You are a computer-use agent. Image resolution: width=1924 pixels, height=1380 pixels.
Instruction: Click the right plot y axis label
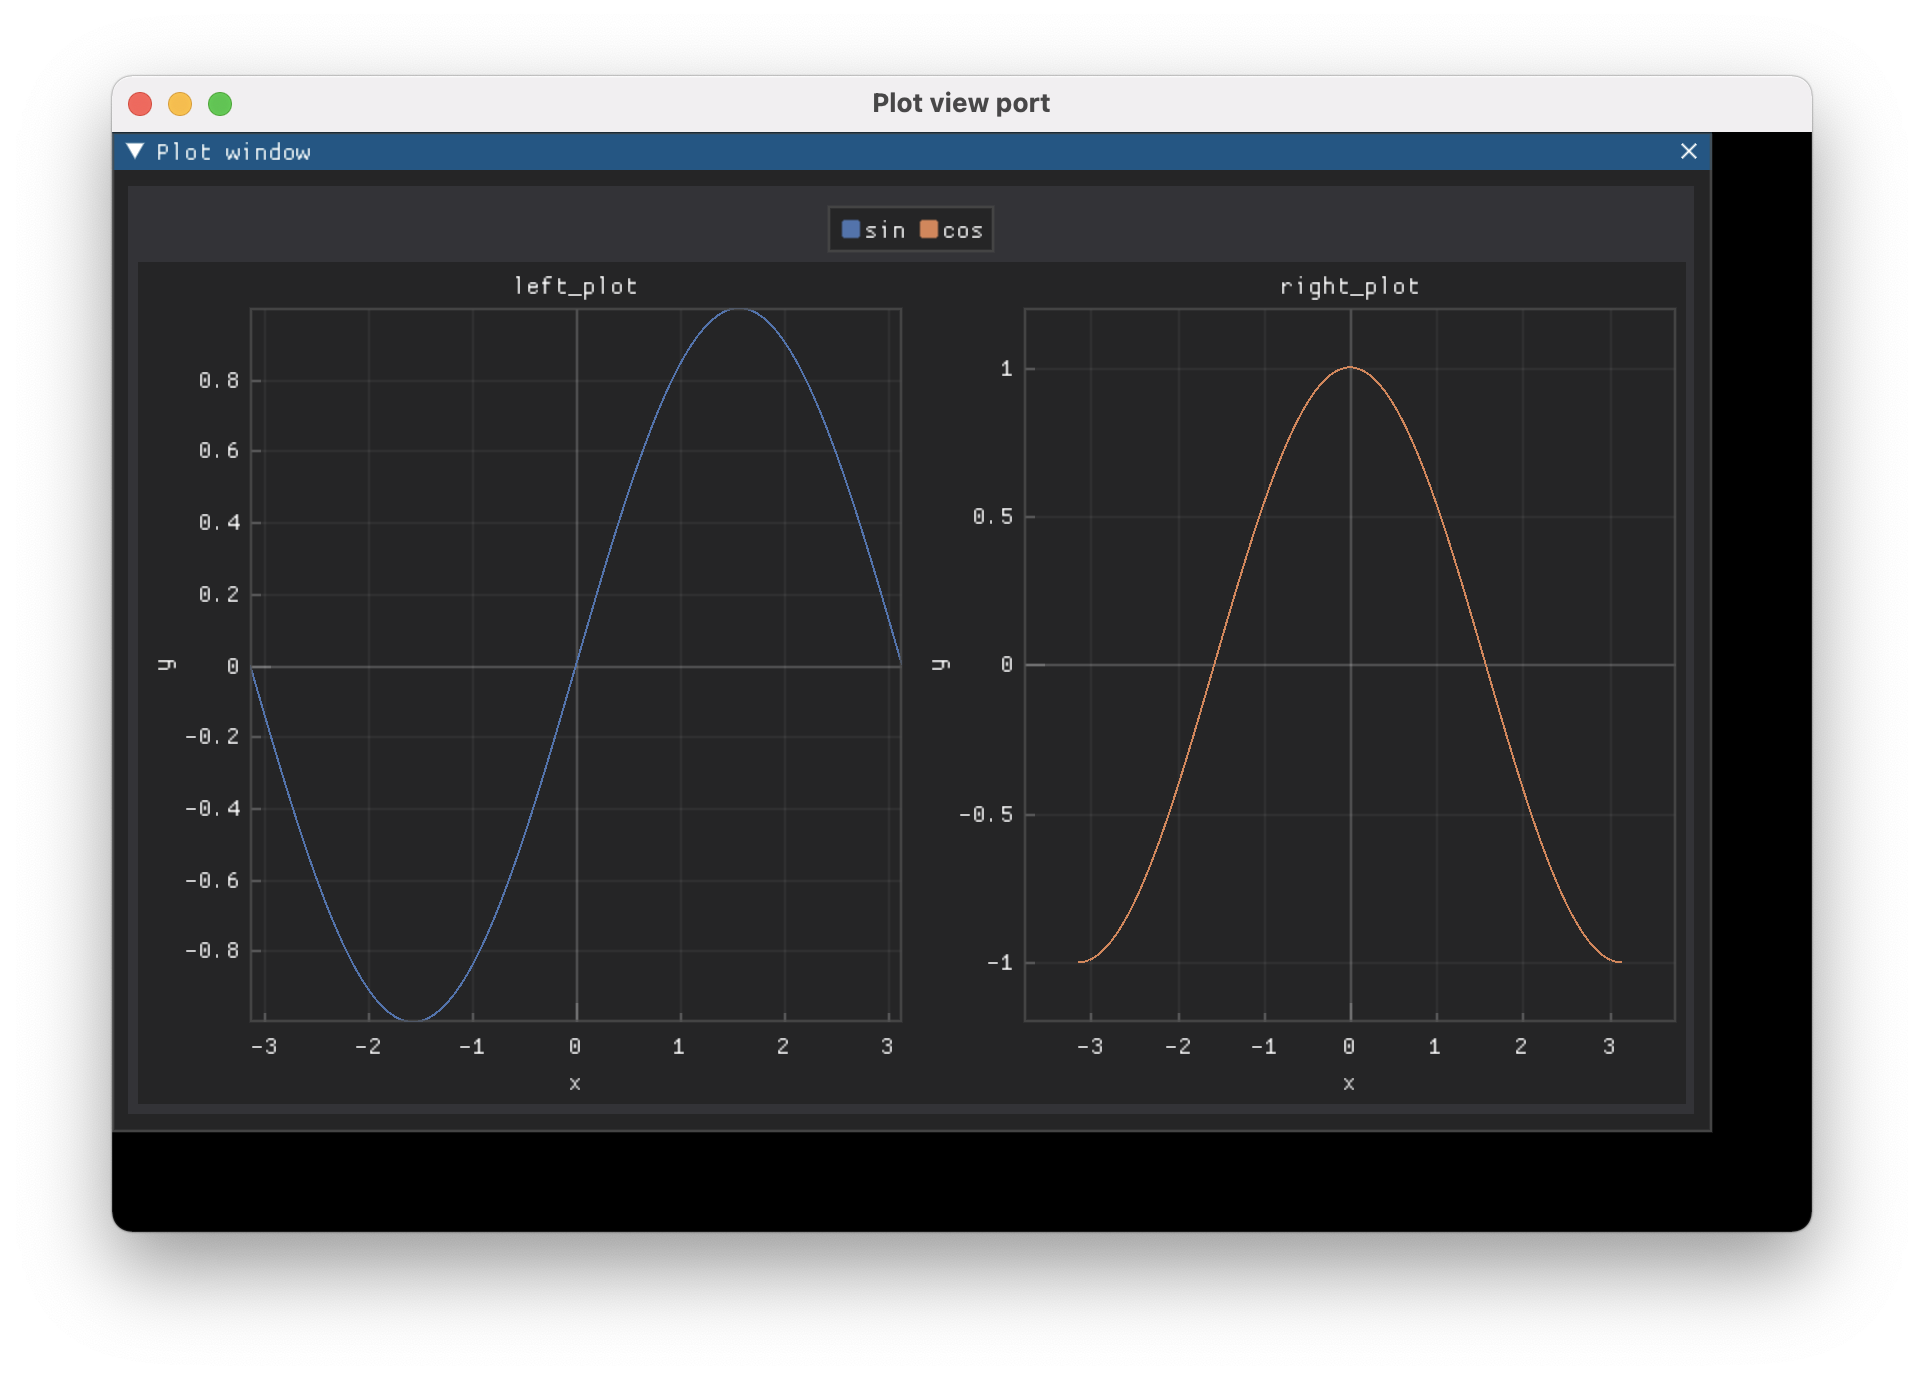coord(941,665)
